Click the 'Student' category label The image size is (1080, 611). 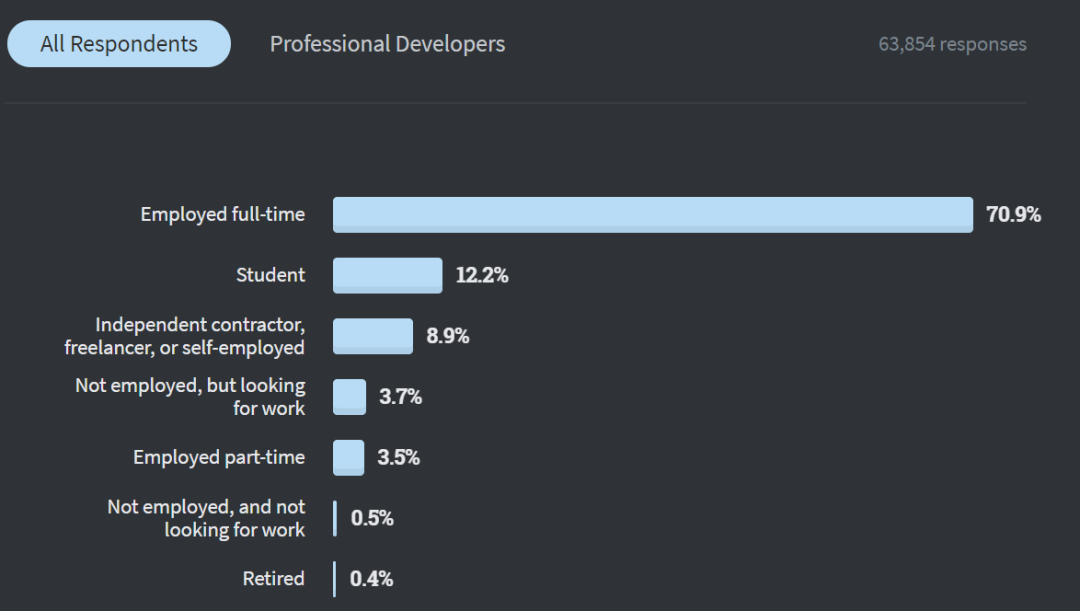pyautogui.click(x=270, y=275)
